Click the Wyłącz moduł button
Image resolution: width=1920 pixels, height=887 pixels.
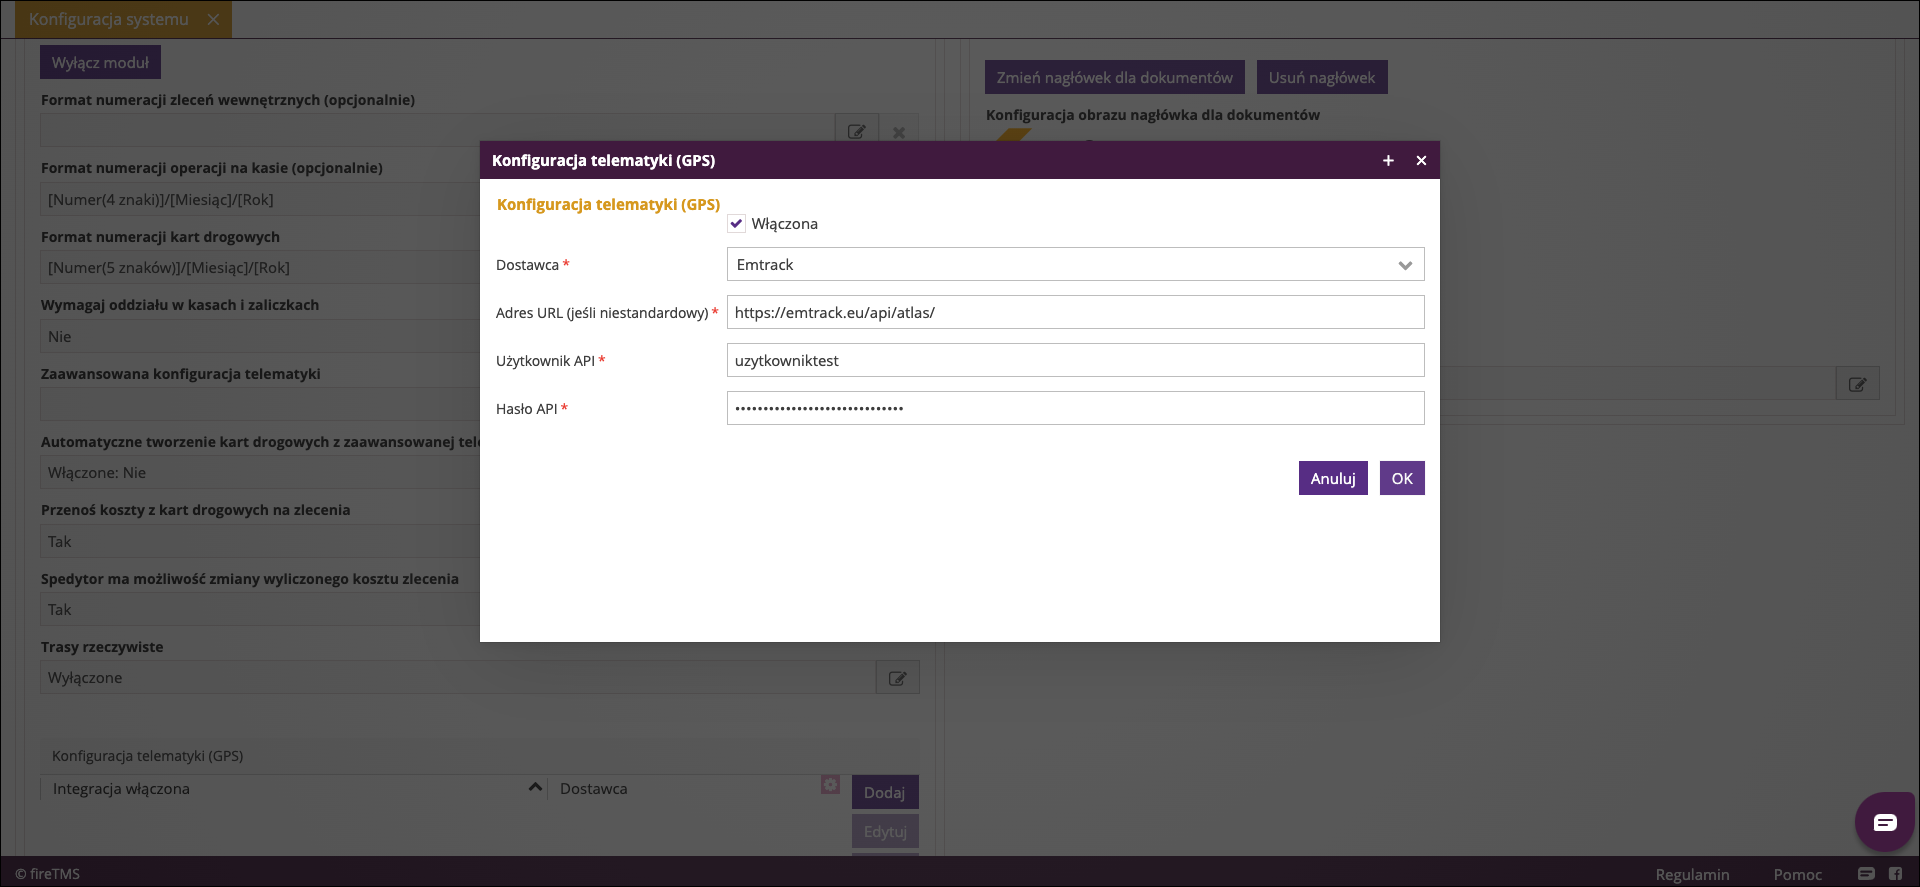point(100,62)
